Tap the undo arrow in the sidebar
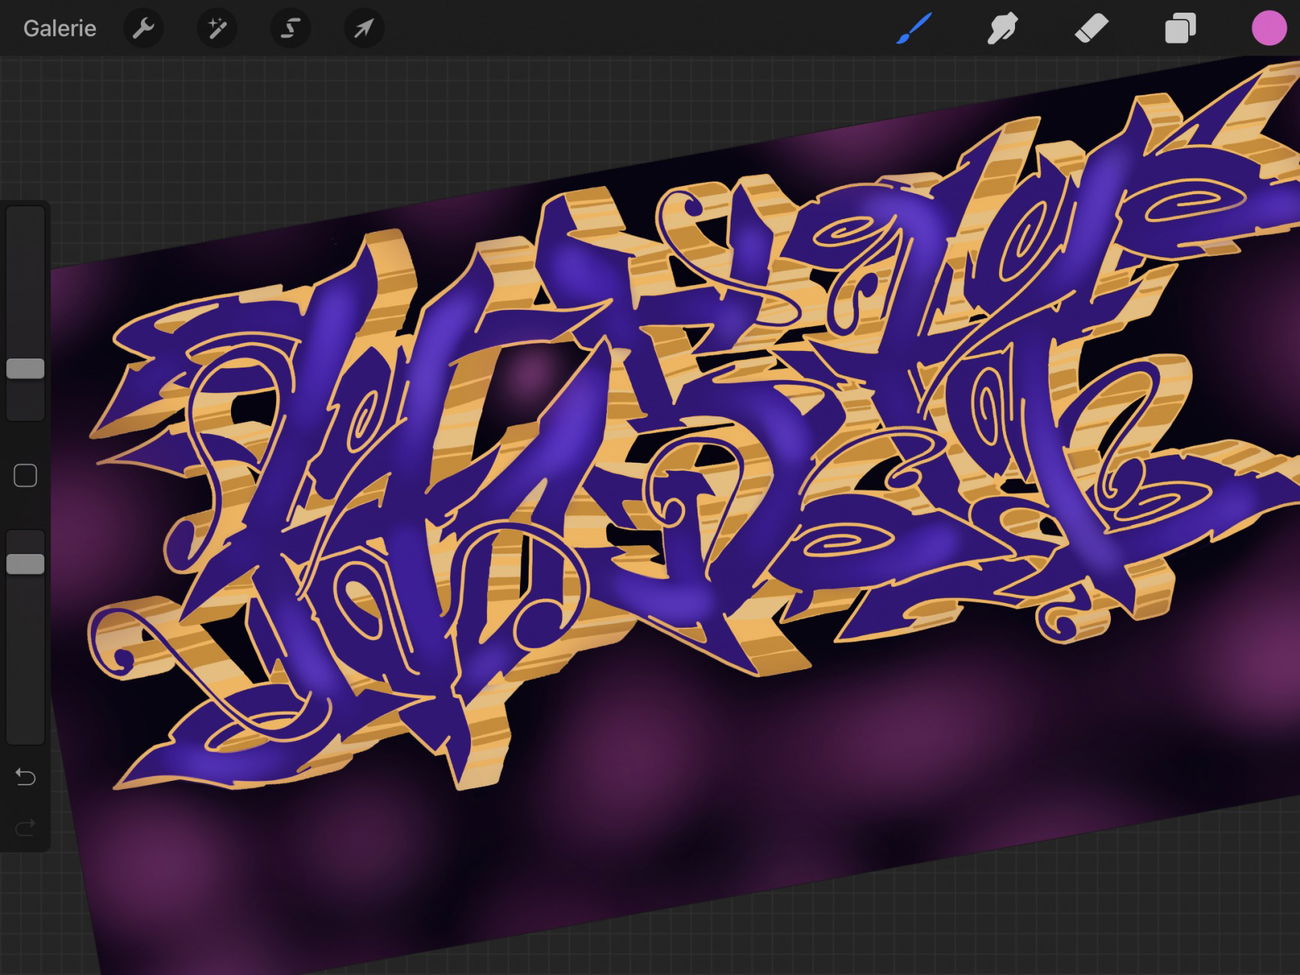The image size is (1300, 975). point(25,777)
